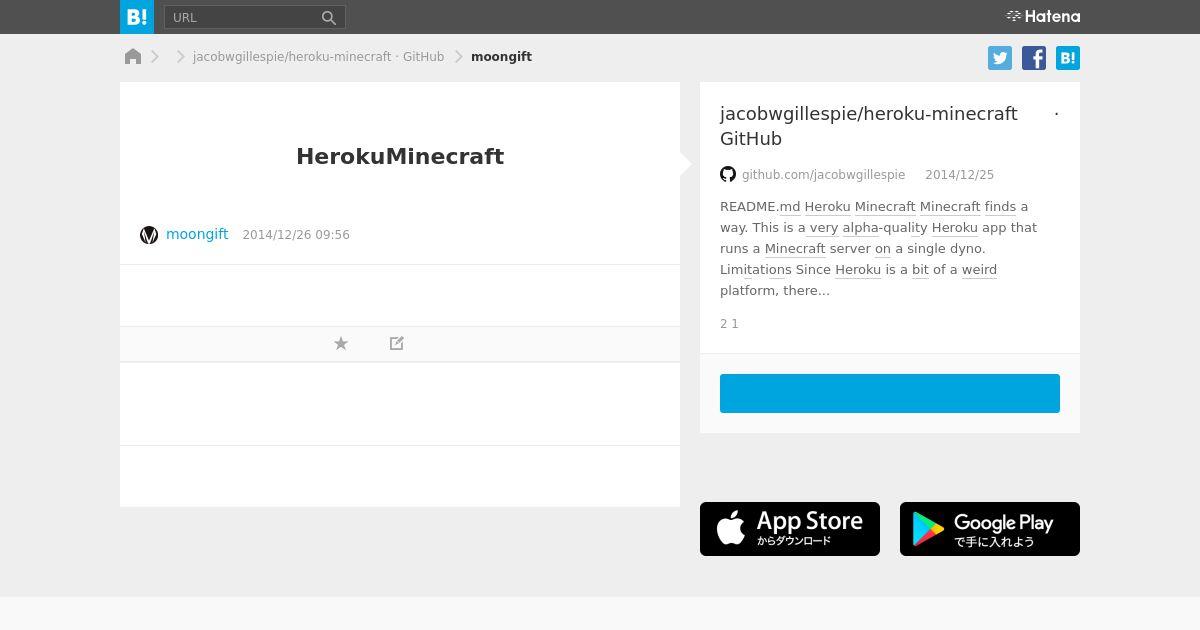Open the 'weird' keyword link
Screen dimensions: 1200x630
click(979, 270)
